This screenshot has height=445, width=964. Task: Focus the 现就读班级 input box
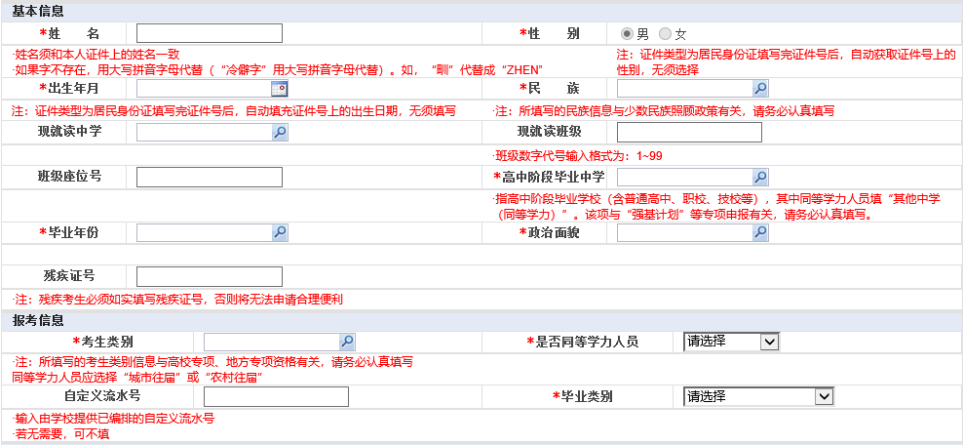(689, 133)
